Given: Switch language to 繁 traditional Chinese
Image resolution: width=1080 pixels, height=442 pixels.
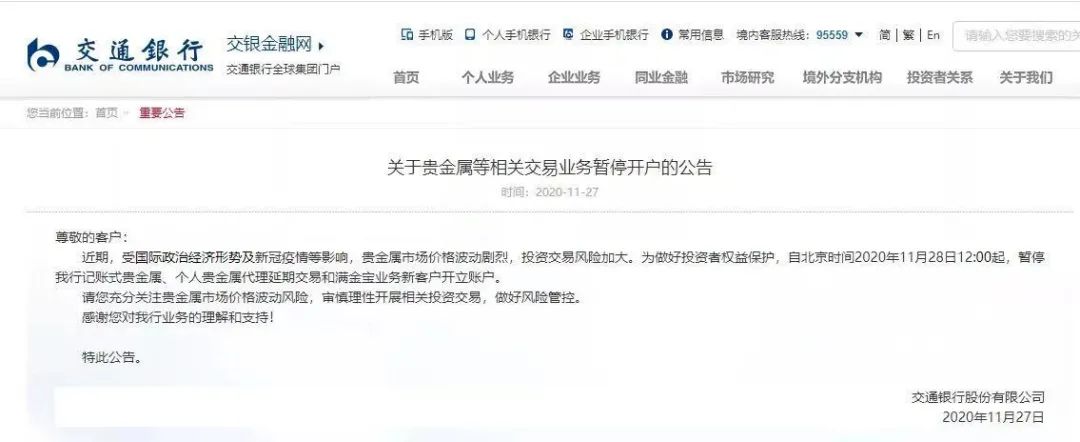Looking at the screenshot, I should (x=908, y=35).
